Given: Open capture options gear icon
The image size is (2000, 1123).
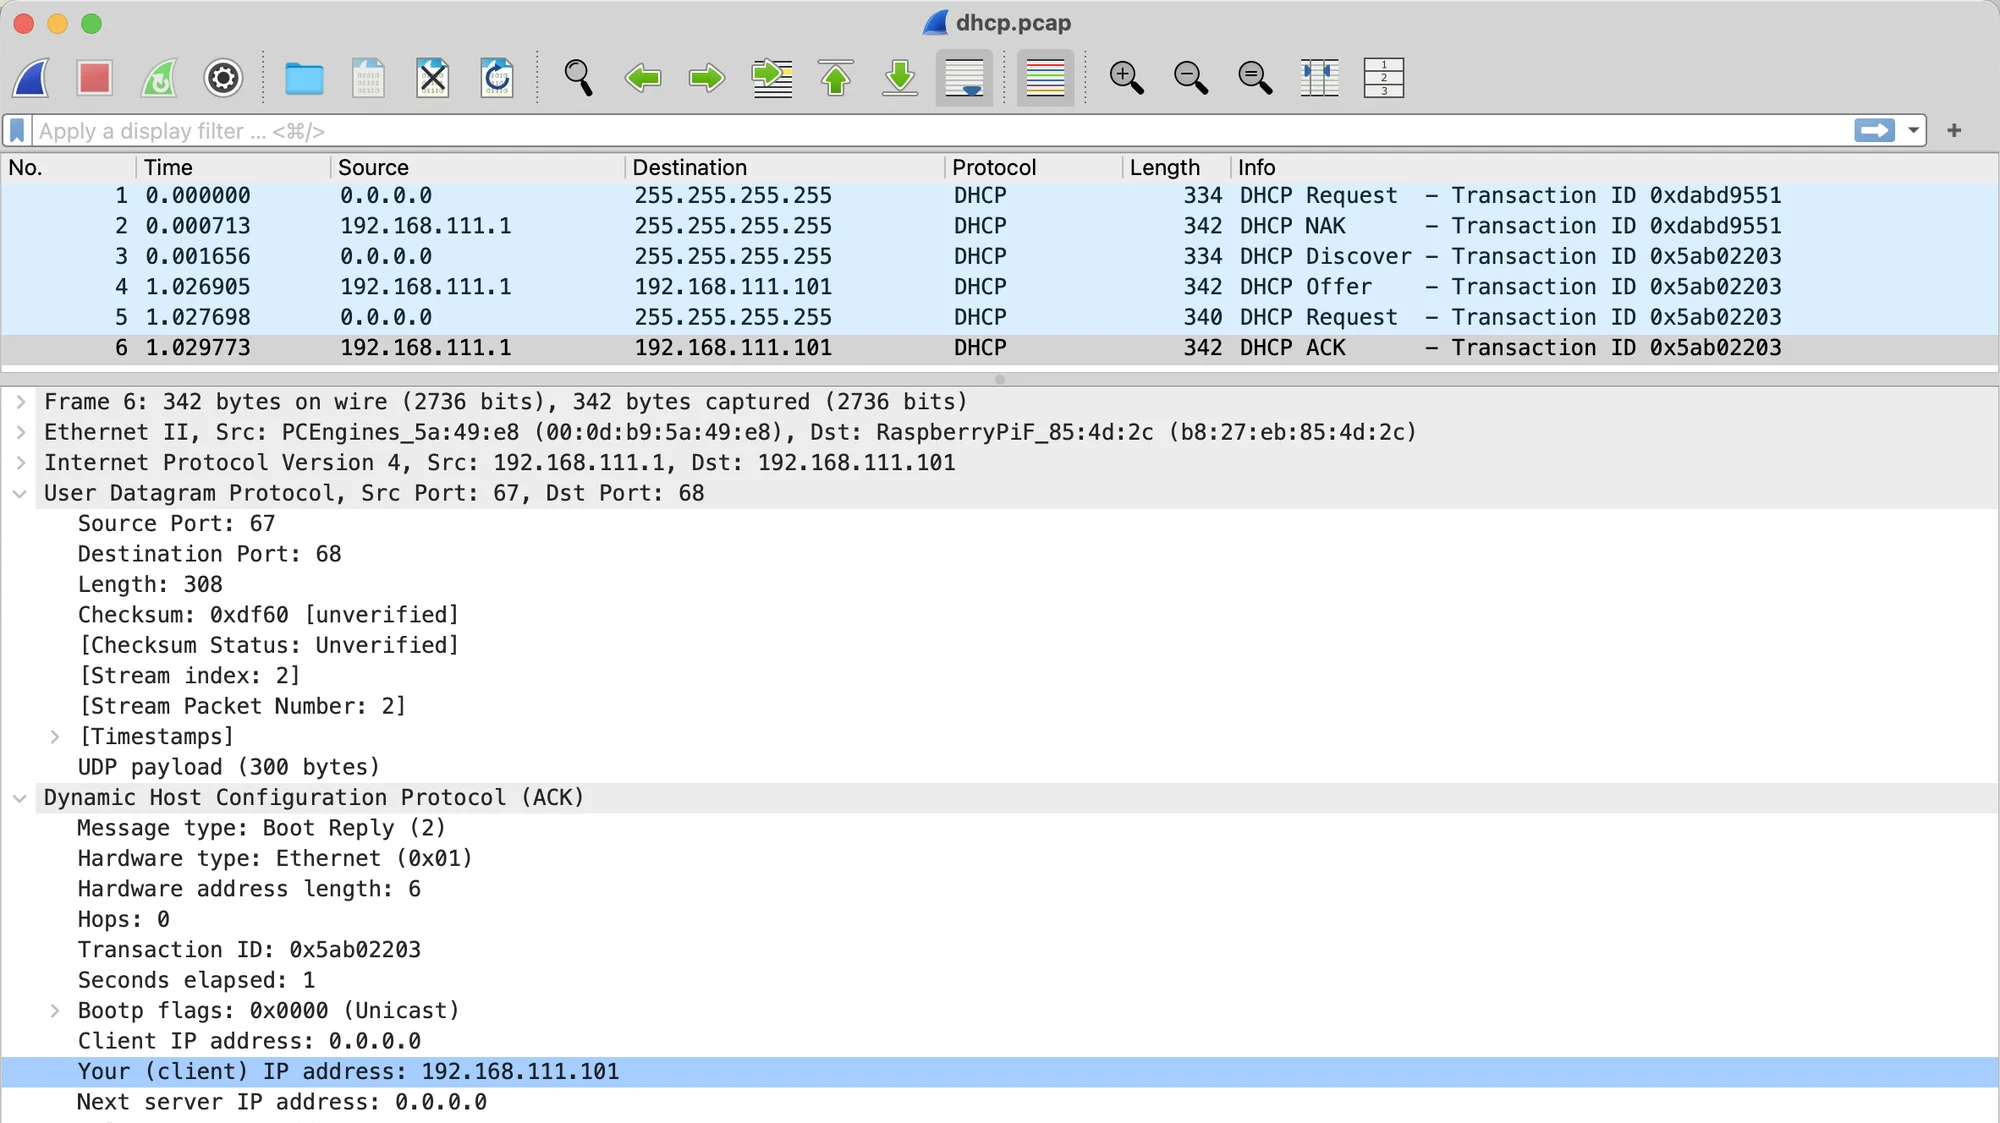Looking at the screenshot, I should pyautogui.click(x=223, y=78).
